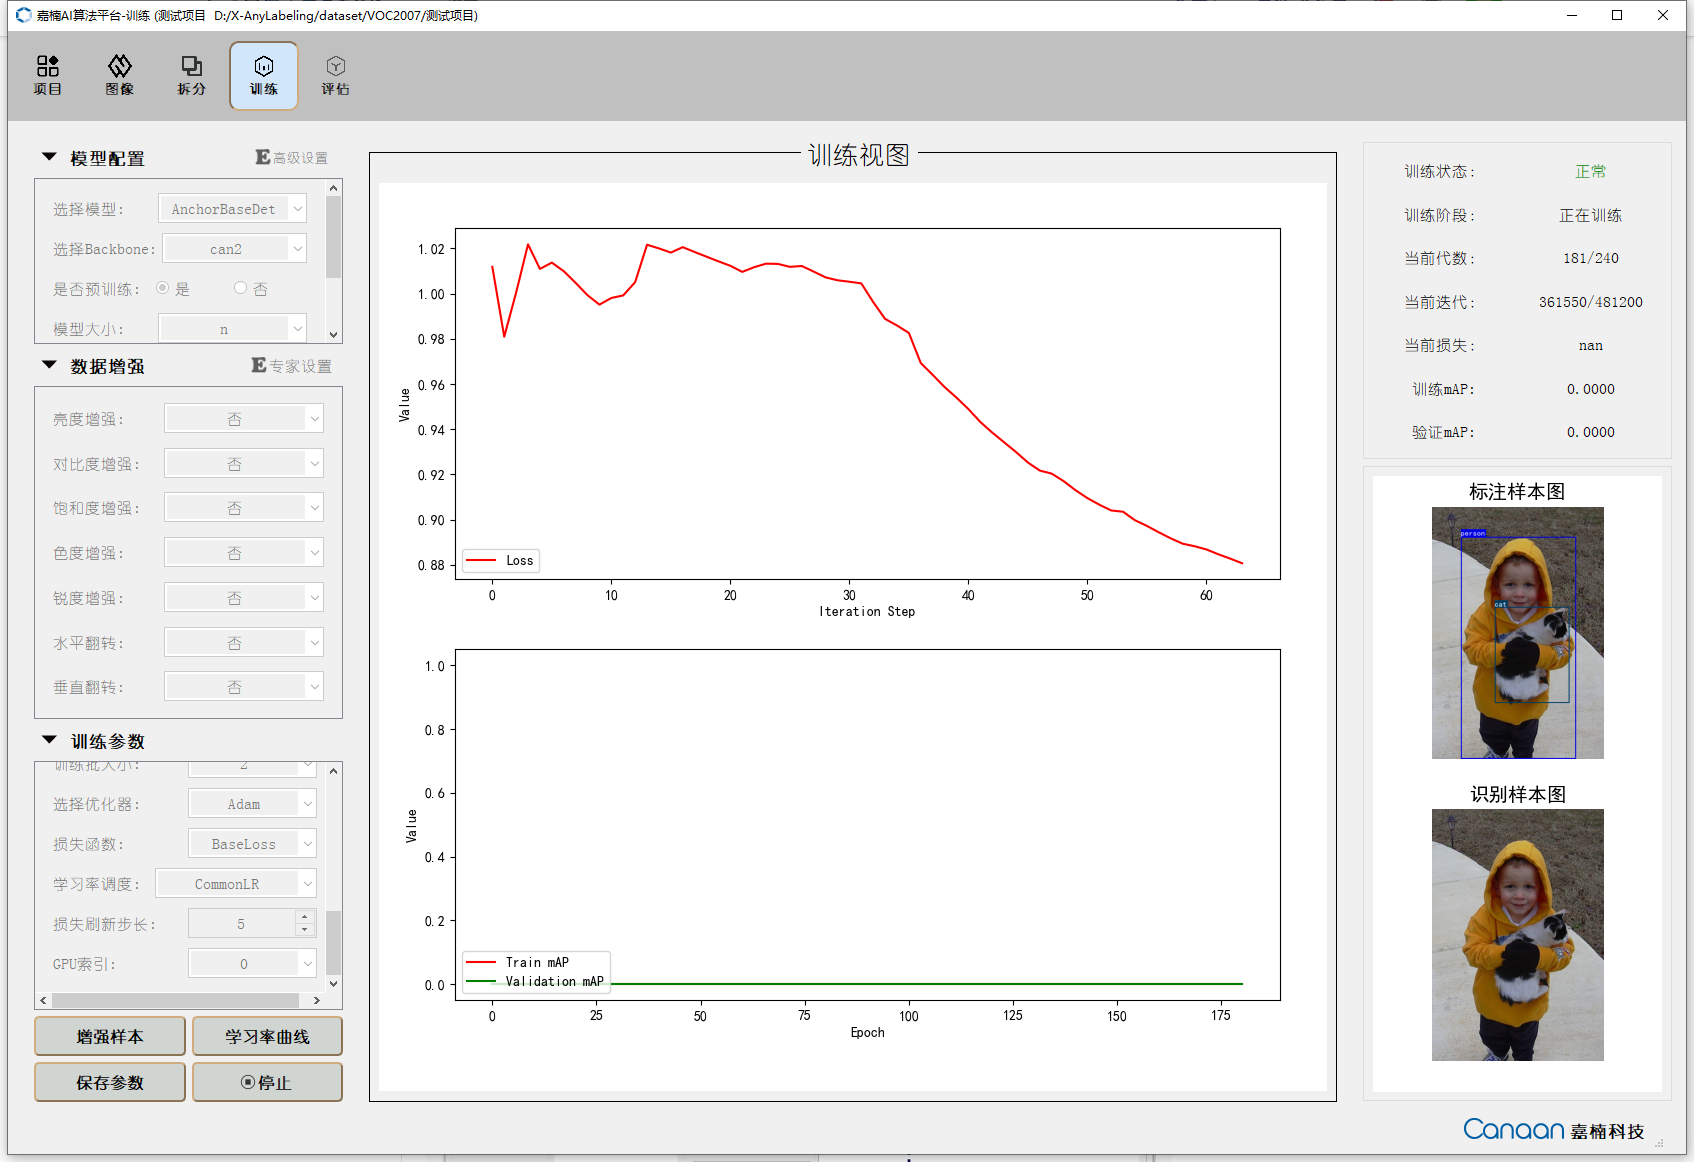
Task: Open the 选择模型 AnchorBaseDet dropdown
Action: tap(233, 209)
